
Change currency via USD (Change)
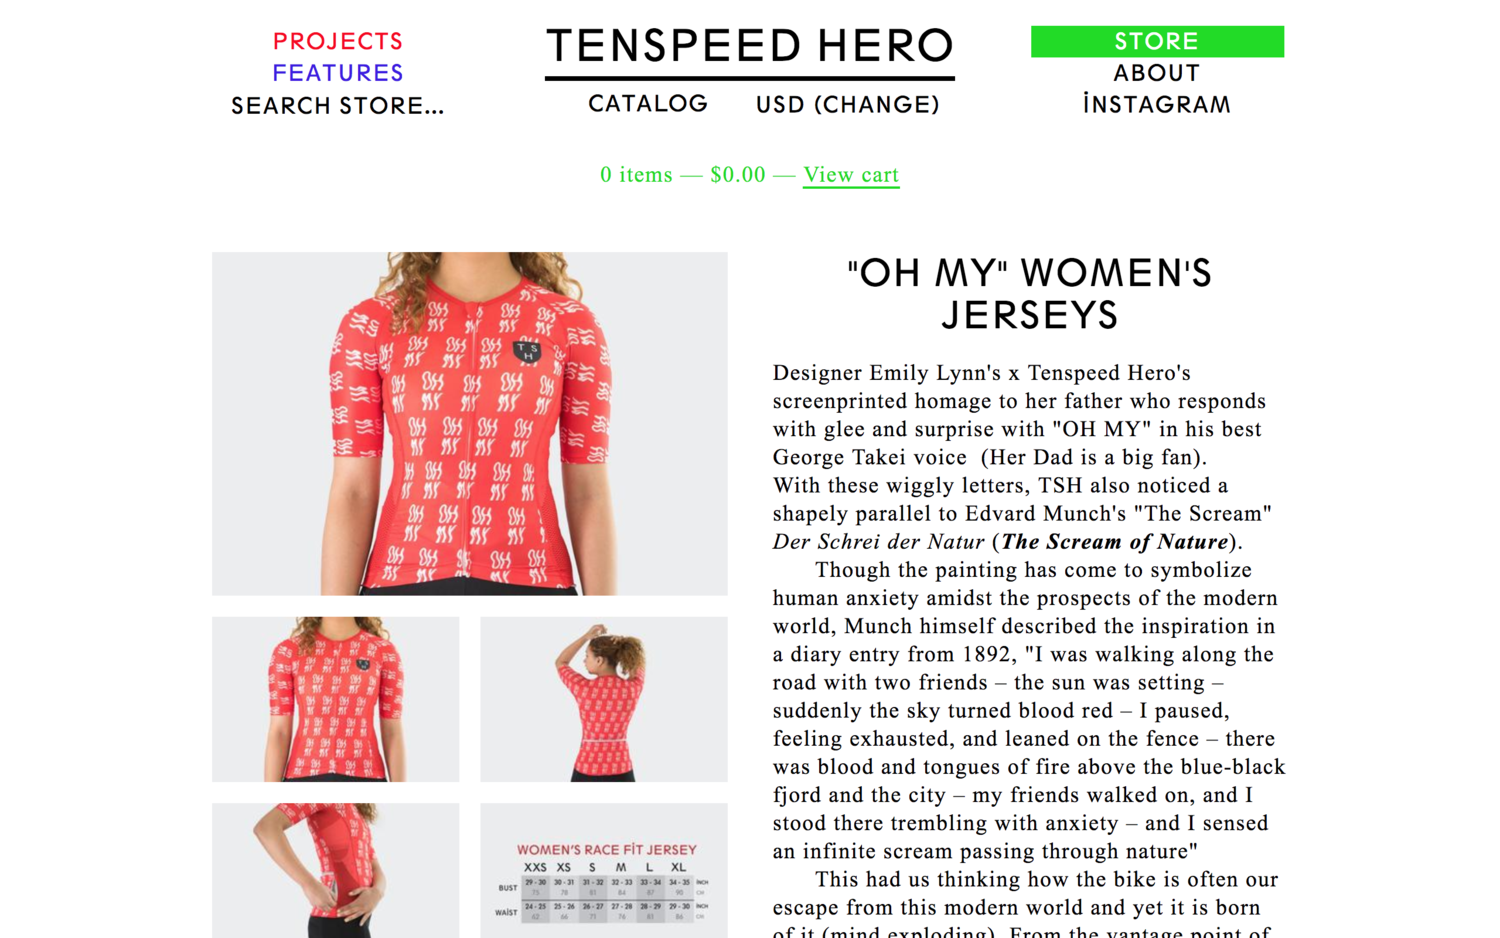click(x=848, y=104)
